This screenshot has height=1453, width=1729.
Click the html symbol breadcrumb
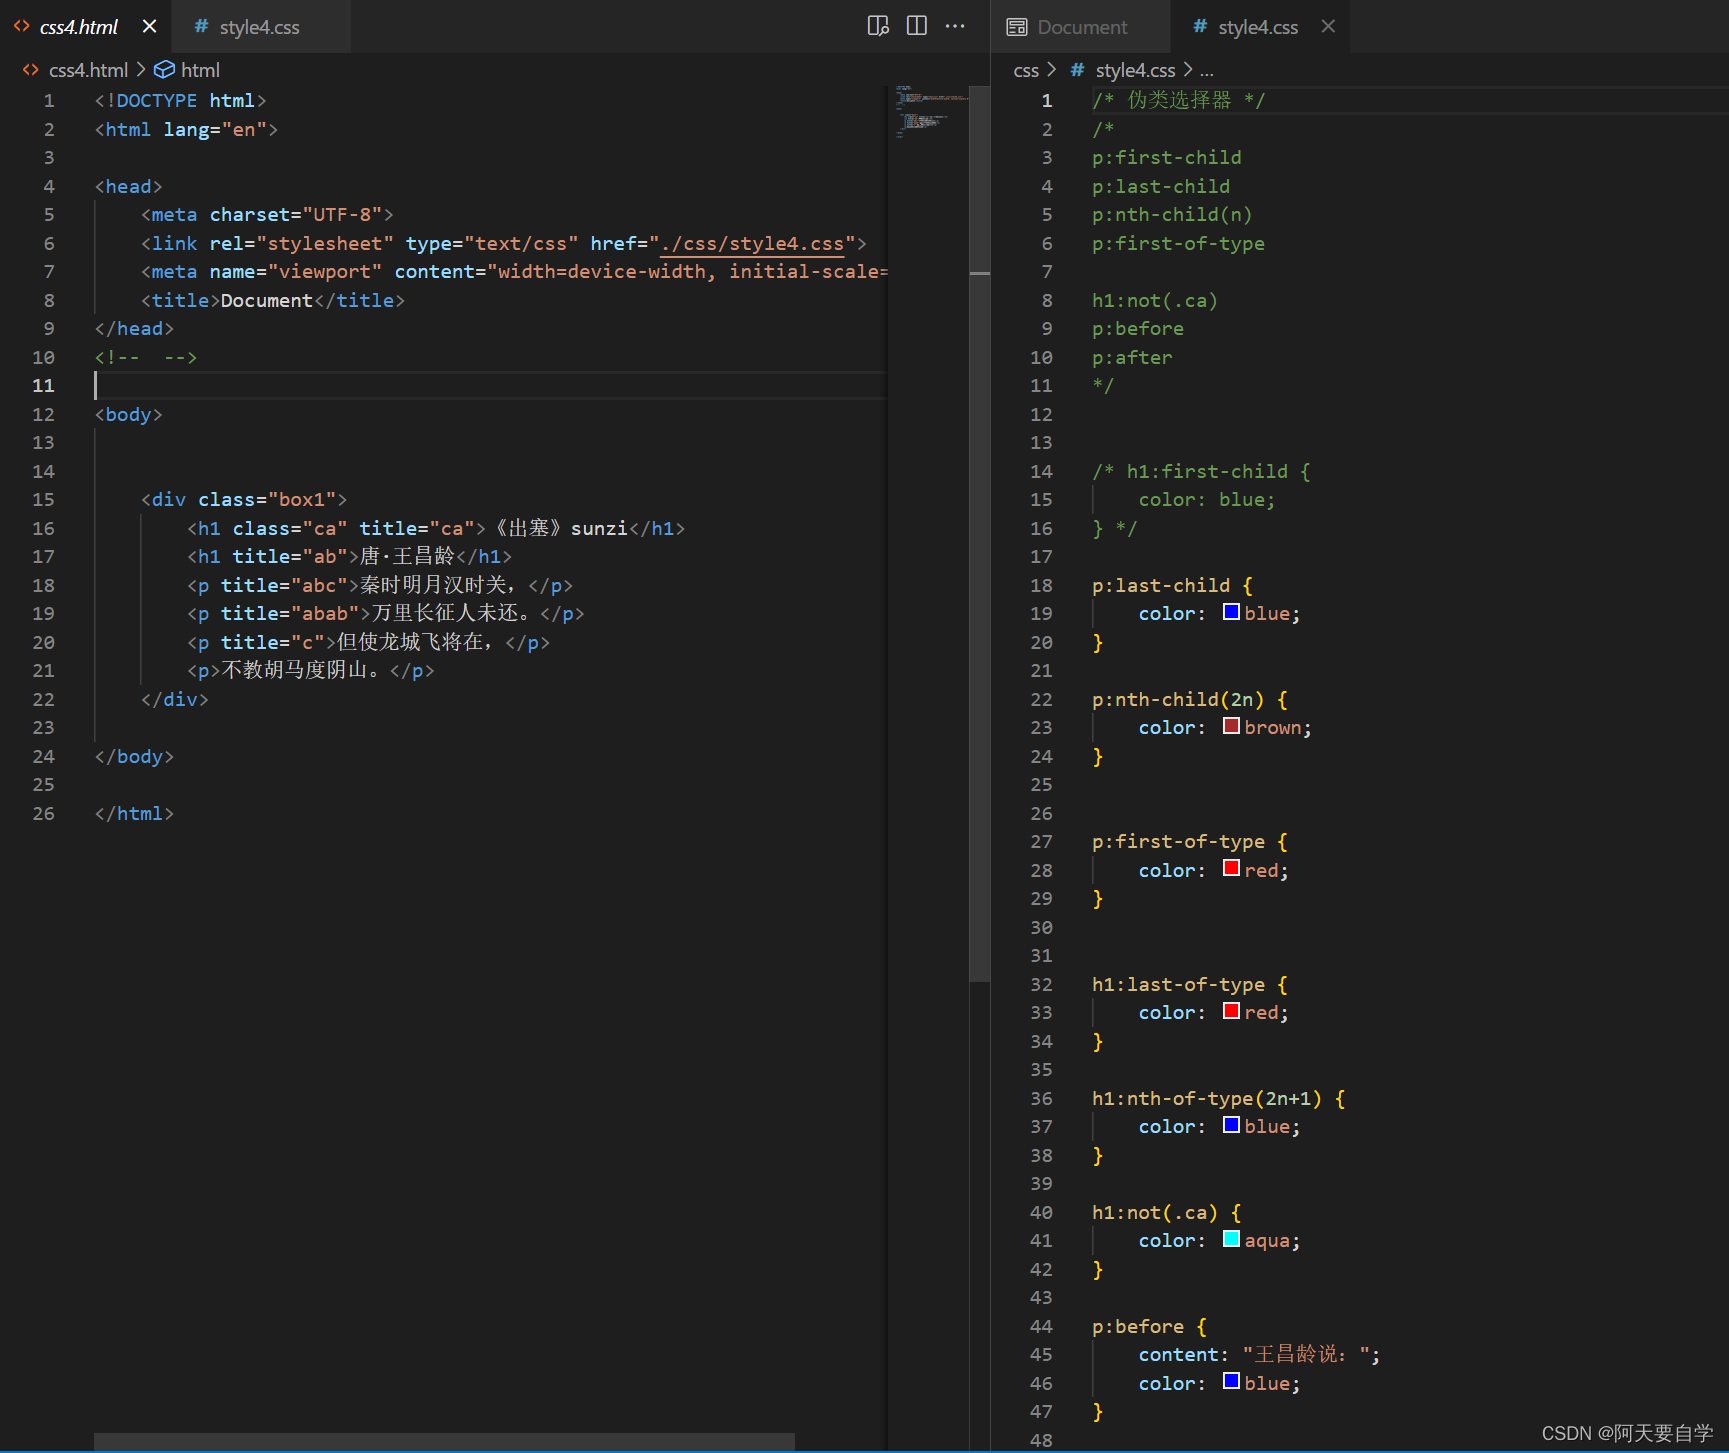[x=200, y=70]
